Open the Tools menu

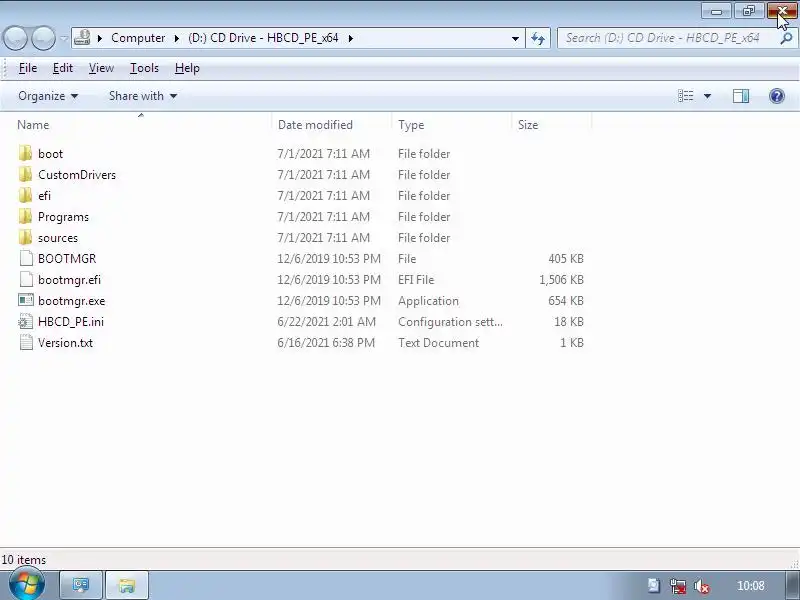[x=144, y=68]
